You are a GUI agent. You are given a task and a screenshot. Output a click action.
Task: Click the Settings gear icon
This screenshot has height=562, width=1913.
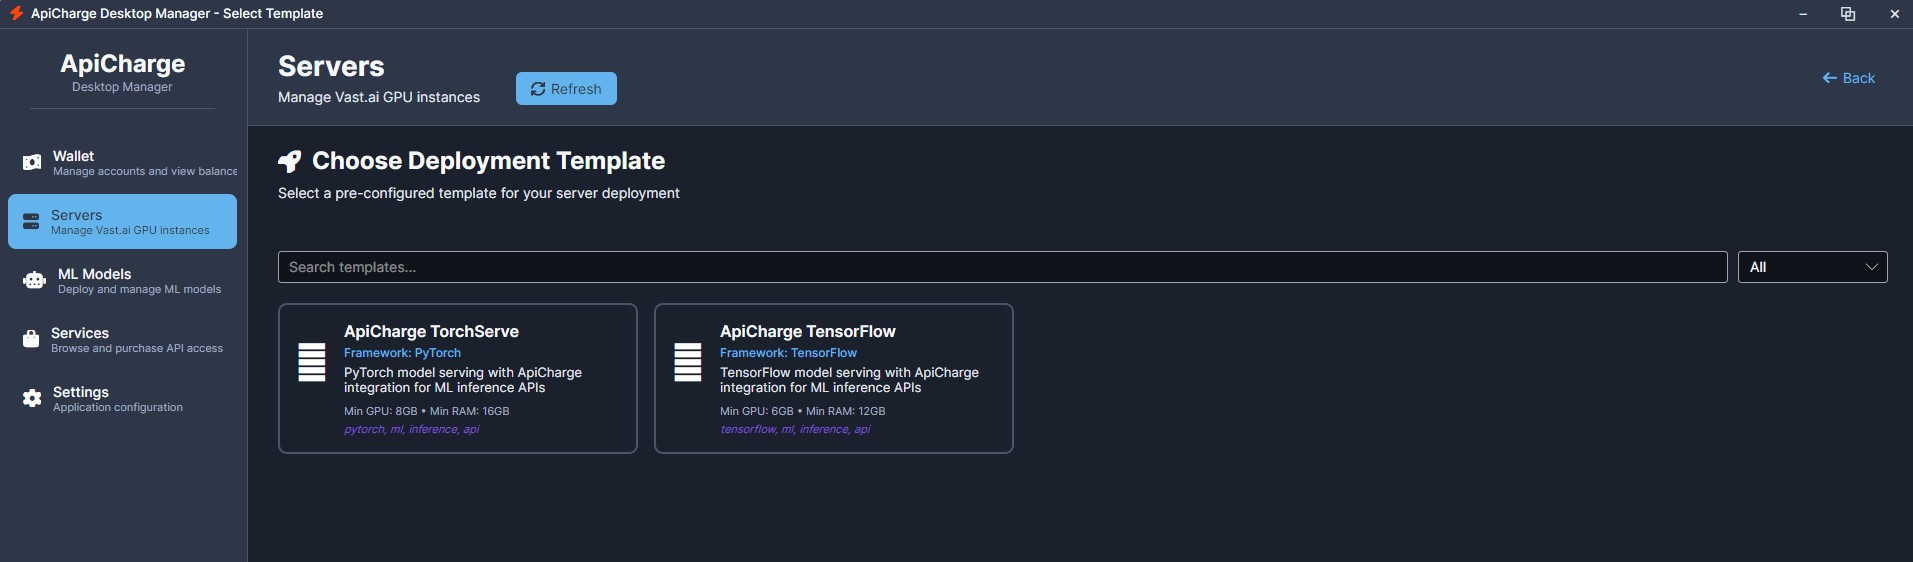click(x=32, y=398)
